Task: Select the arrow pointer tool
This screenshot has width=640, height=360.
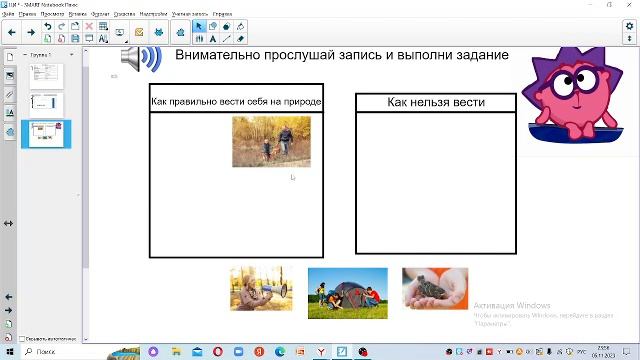Action: [x=199, y=26]
